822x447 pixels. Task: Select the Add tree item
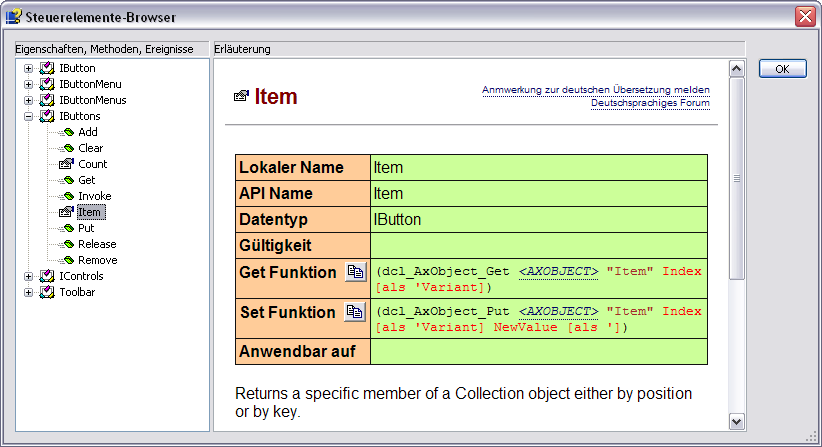[88, 132]
